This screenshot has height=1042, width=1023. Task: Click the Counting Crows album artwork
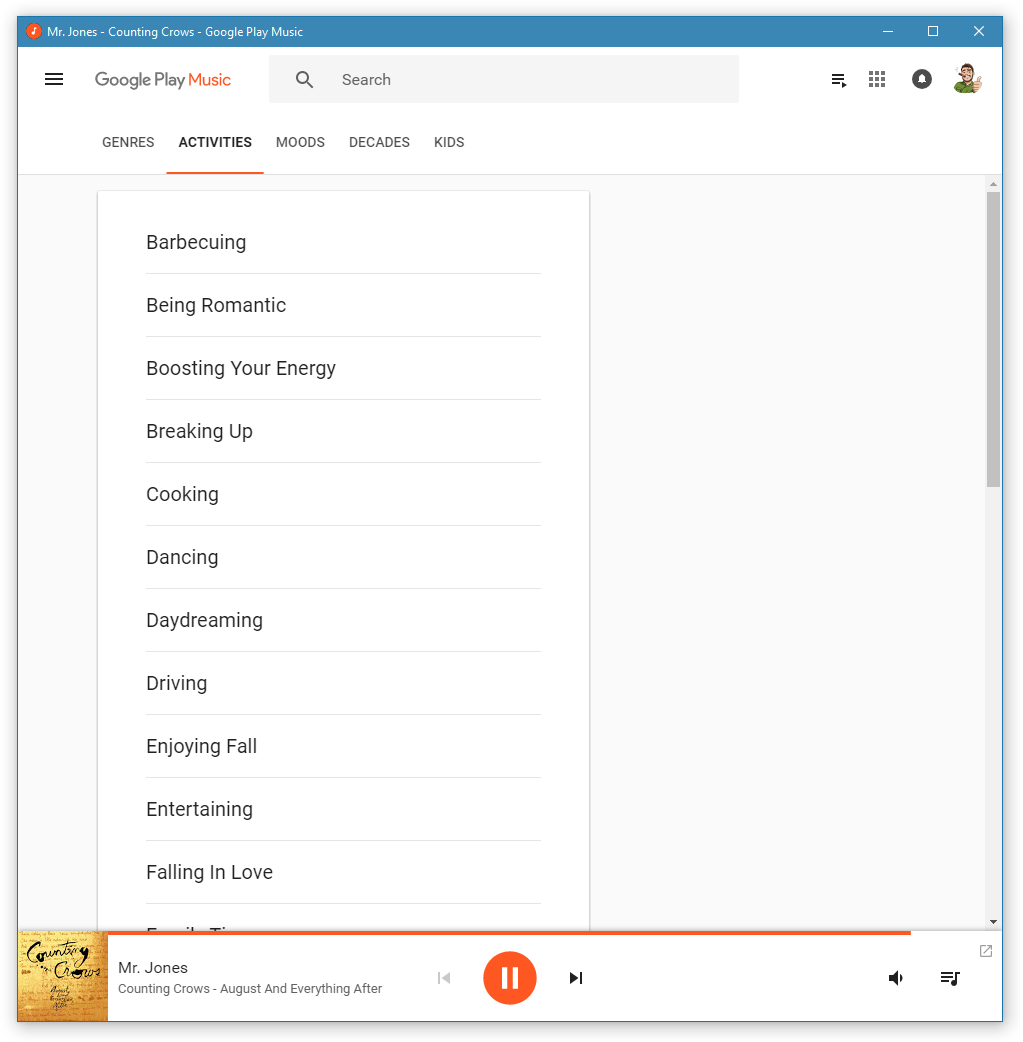63,977
